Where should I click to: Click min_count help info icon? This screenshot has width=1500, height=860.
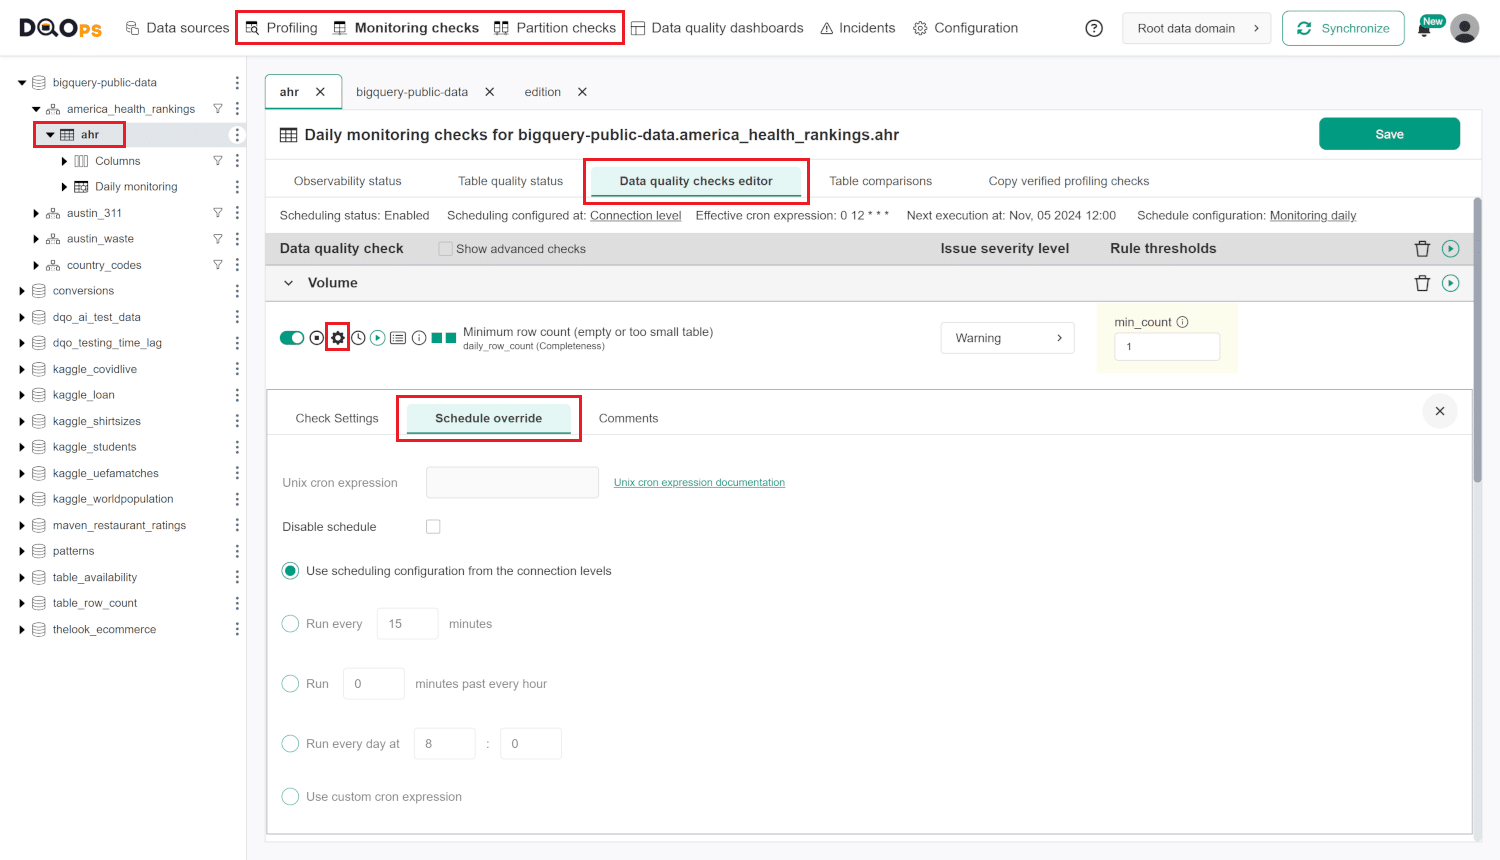[x=1183, y=322]
